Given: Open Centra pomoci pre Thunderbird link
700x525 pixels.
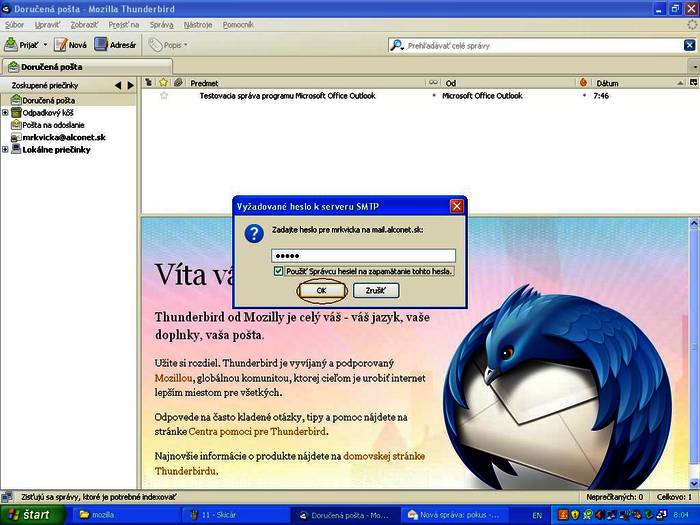Looking at the screenshot, I should pyautogui.click(x=257, y=431).
